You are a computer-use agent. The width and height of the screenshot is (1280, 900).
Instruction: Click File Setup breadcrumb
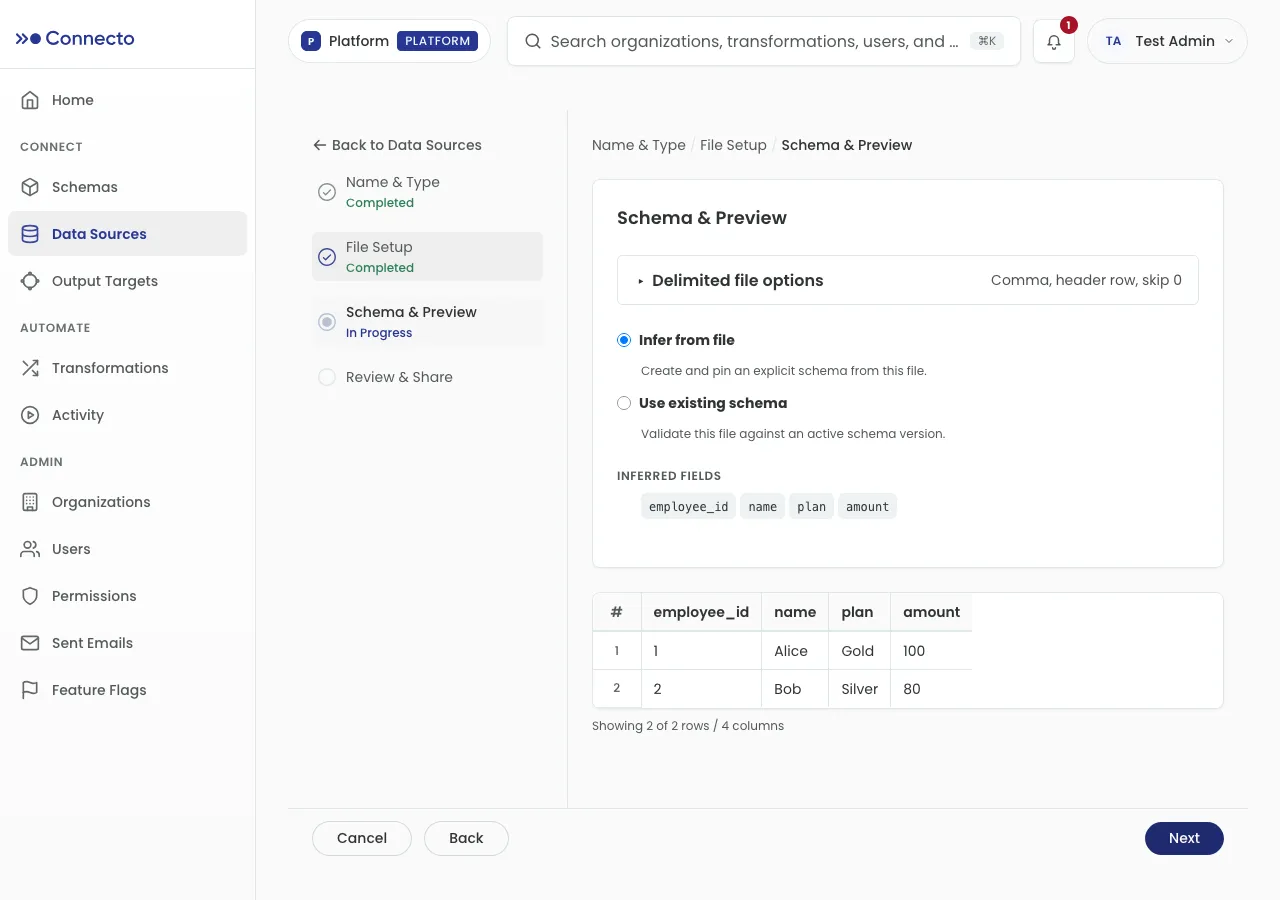point(733,145)
